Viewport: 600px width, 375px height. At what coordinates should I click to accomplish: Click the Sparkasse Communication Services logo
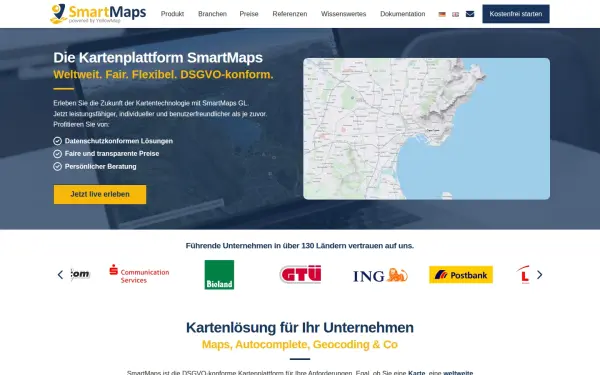[139, 274]
